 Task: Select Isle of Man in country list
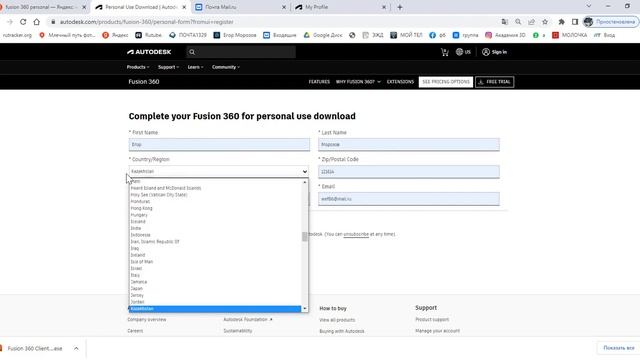click(216, 262)
